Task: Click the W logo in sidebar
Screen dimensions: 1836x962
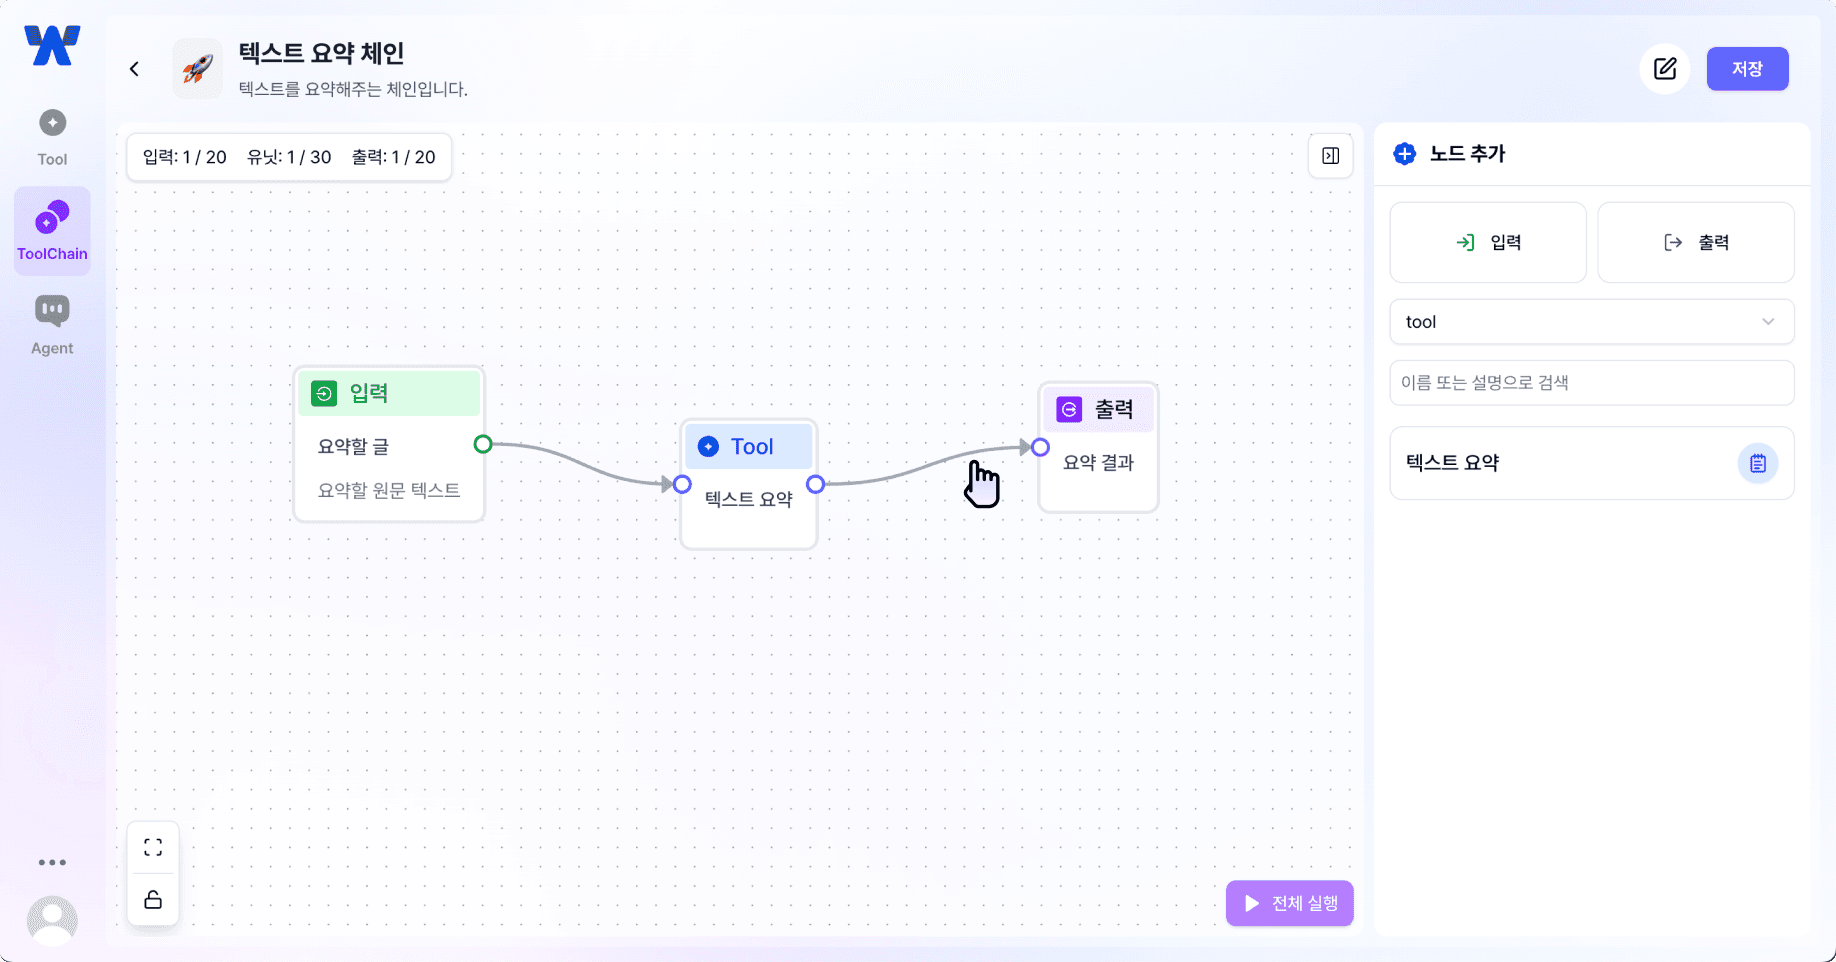Action: tap(52, 46)
